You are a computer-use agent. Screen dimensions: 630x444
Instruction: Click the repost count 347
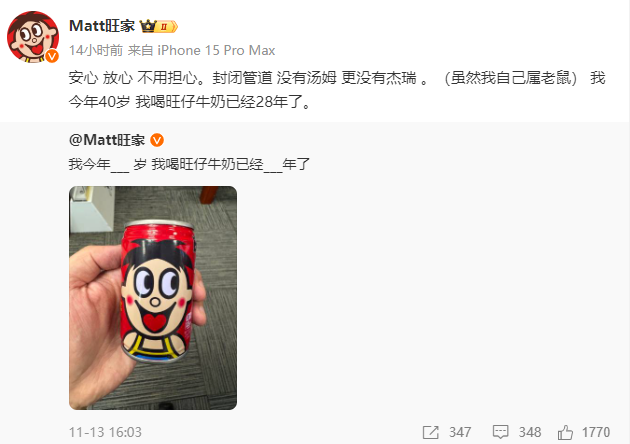coord(460,432)
